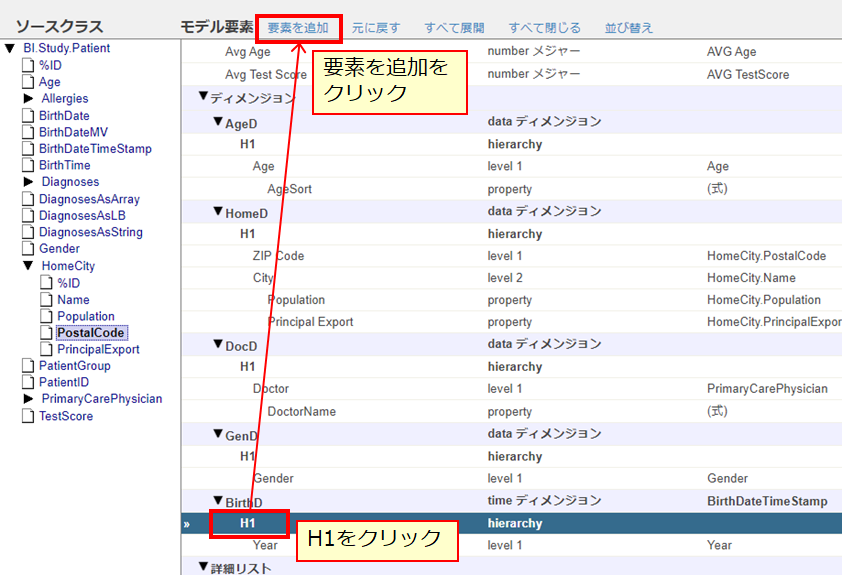Click the document icon beside Population
The width and height of the screenshot is (842, 575).
click(46, 316)
